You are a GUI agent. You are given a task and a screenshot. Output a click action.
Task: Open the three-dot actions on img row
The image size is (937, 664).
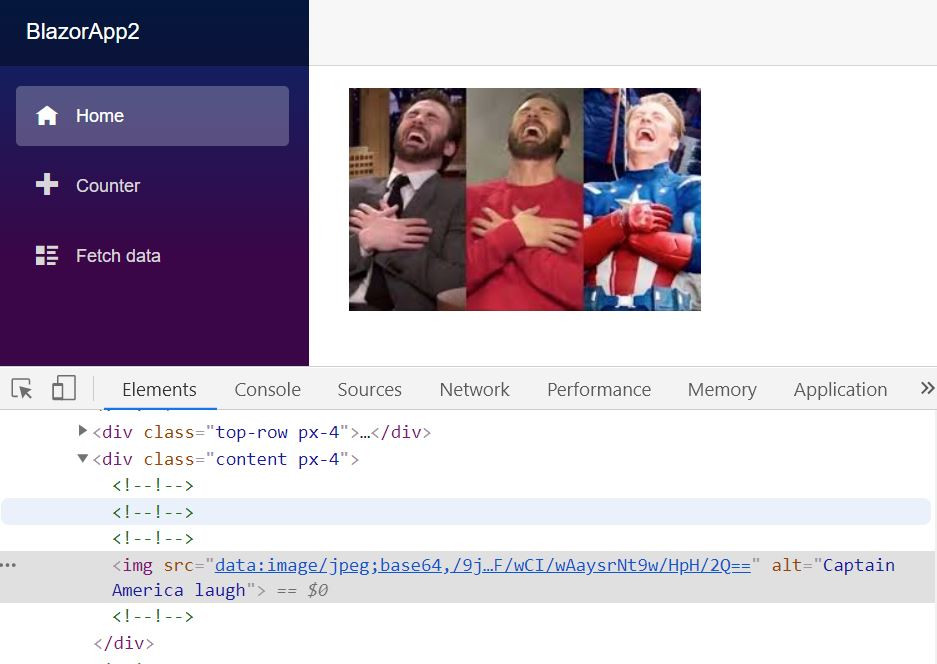coord(8,565)
